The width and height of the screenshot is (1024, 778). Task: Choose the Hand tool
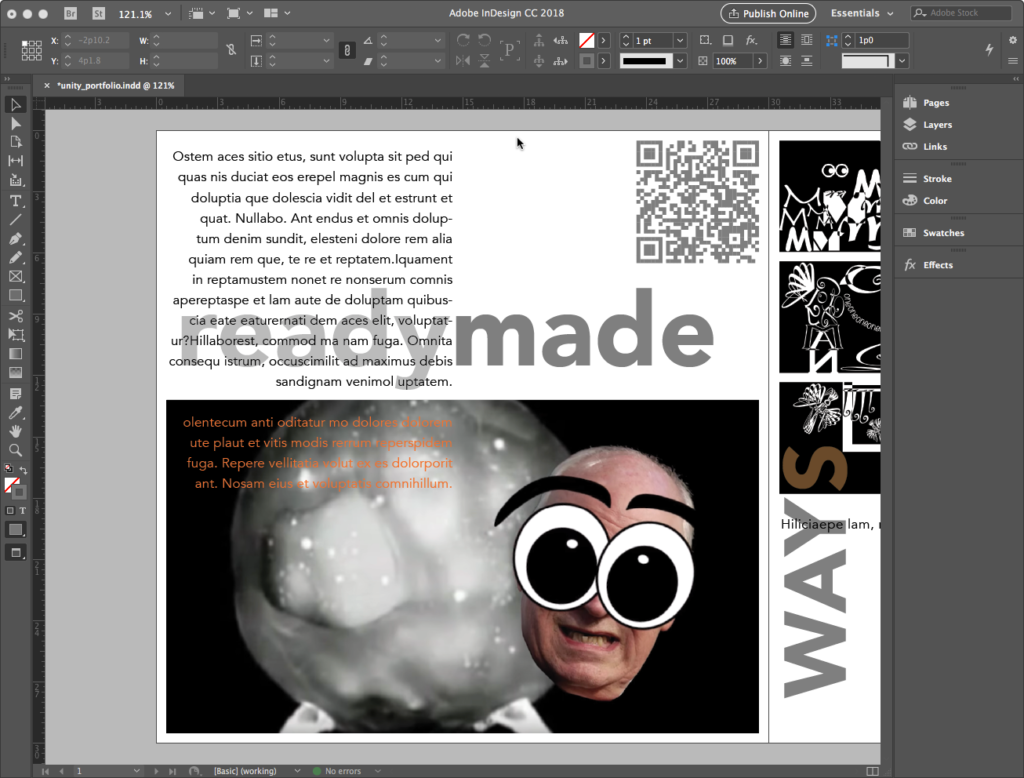pyautogui.click(x=16, y=431)
